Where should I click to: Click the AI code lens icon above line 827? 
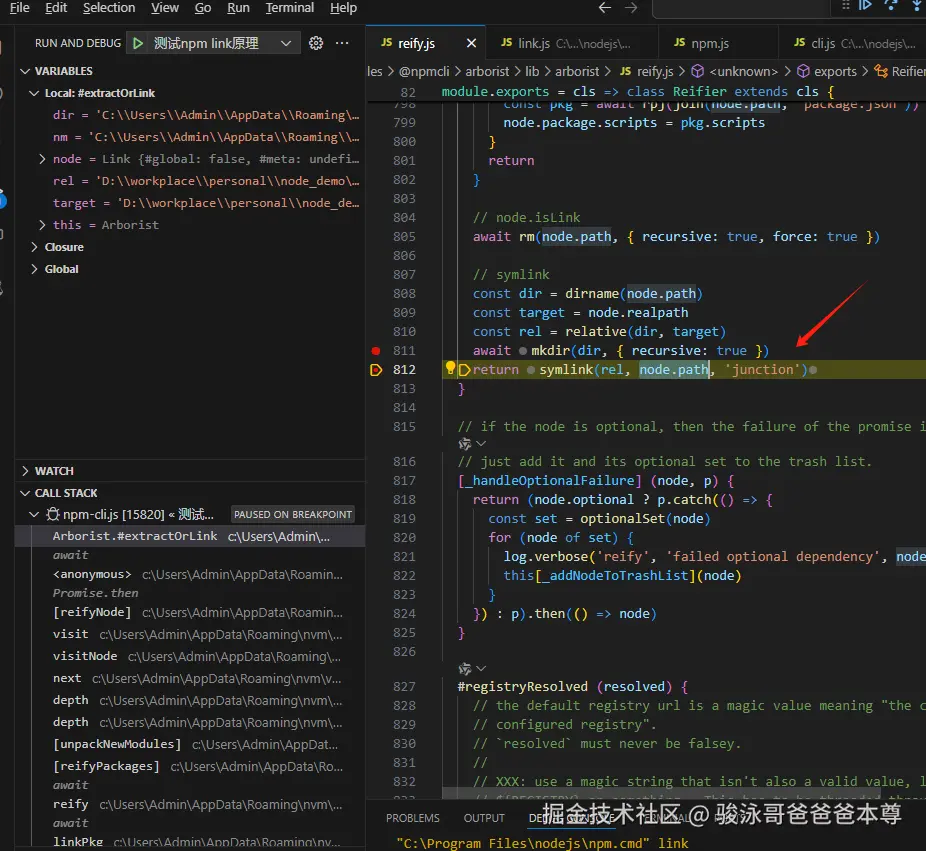point(465,669)
